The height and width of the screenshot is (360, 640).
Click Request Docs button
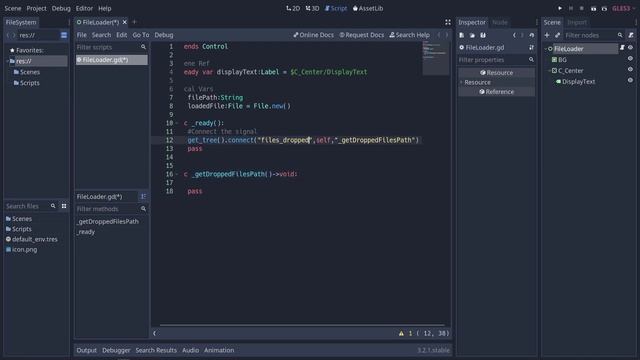coord(362,35)
